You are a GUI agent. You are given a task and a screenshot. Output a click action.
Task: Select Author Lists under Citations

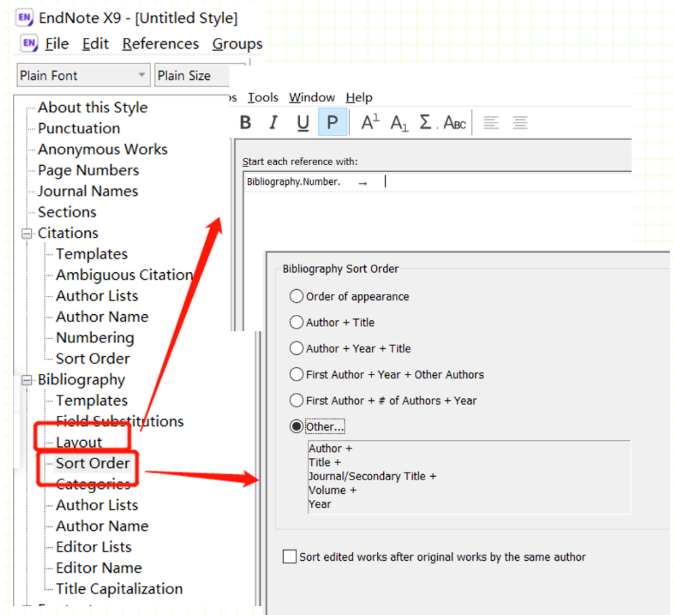click(x=97, y=296)
